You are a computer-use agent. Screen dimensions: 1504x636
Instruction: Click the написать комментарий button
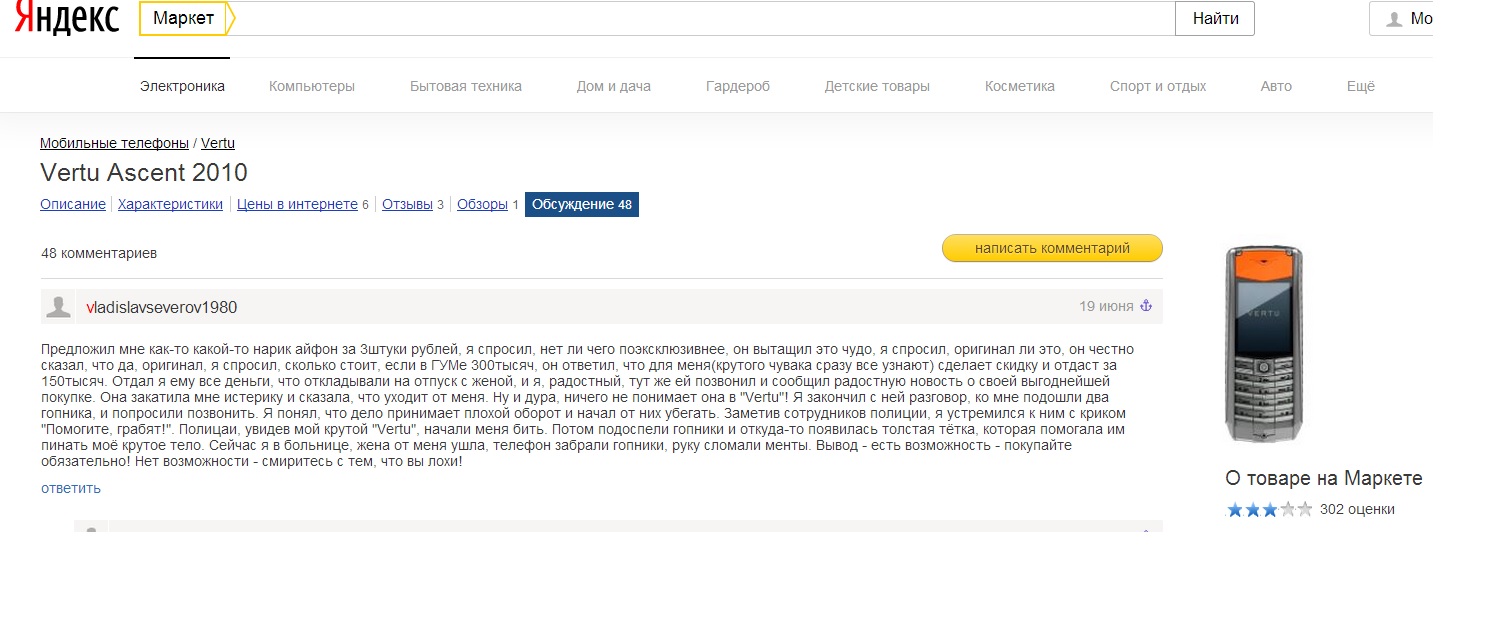[1052, 248]
